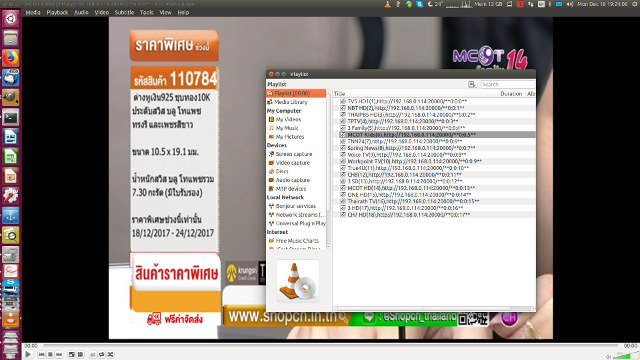Open the Subtitle menu
This screenshot has width=640, height=360.
click(124, 12)
